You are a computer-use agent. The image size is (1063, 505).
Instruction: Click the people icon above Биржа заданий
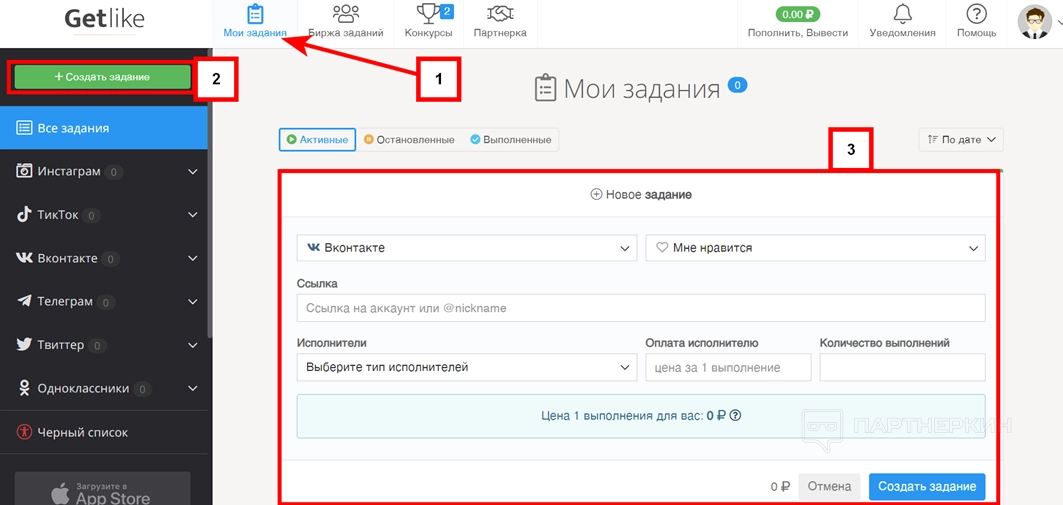tap(346, 14)
